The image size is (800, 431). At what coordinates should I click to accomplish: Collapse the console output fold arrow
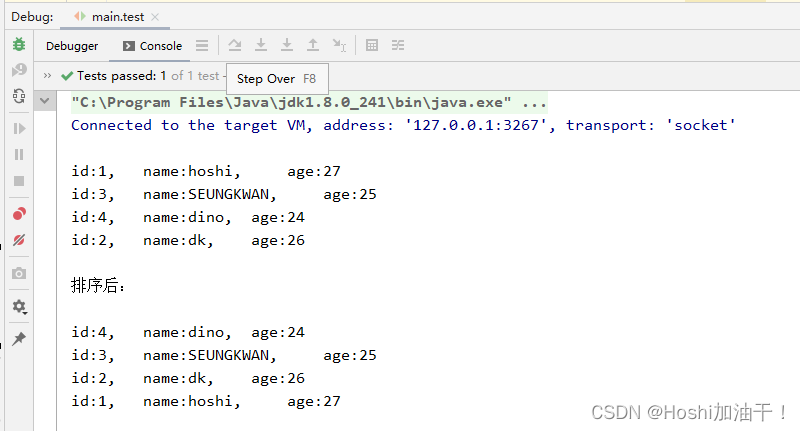(x=45, y=100)
